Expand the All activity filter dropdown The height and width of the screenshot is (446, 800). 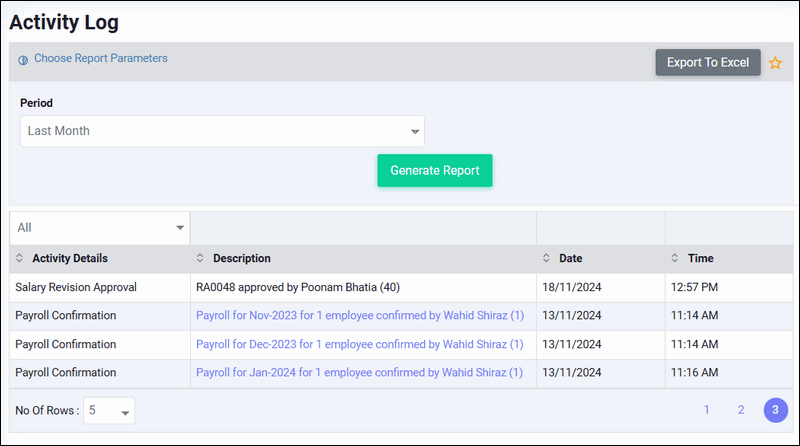[x=99, y=228]
